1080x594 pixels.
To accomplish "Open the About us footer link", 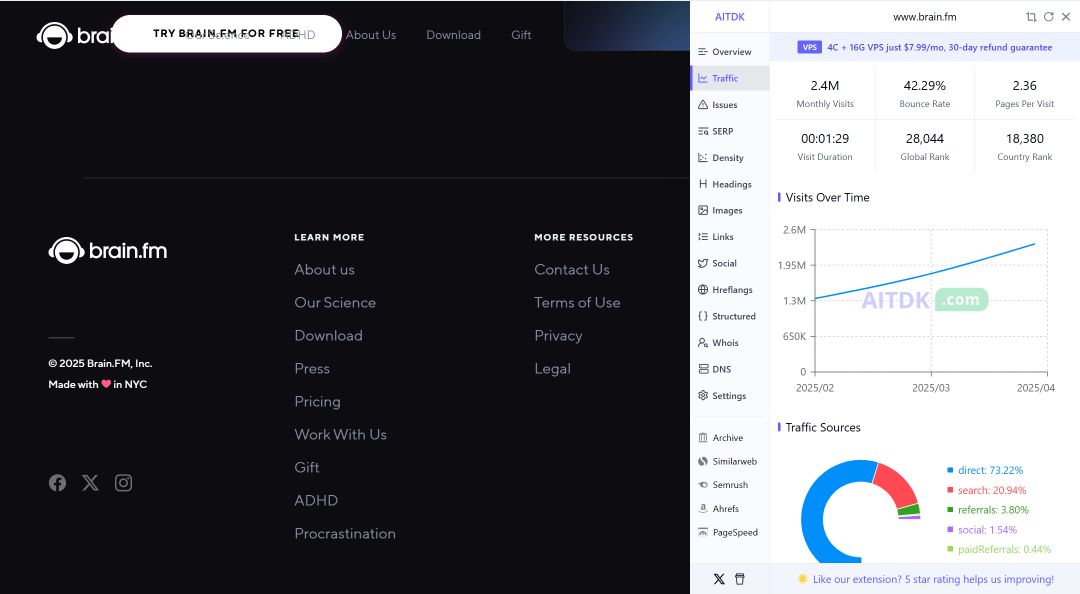I will (324, 269).
